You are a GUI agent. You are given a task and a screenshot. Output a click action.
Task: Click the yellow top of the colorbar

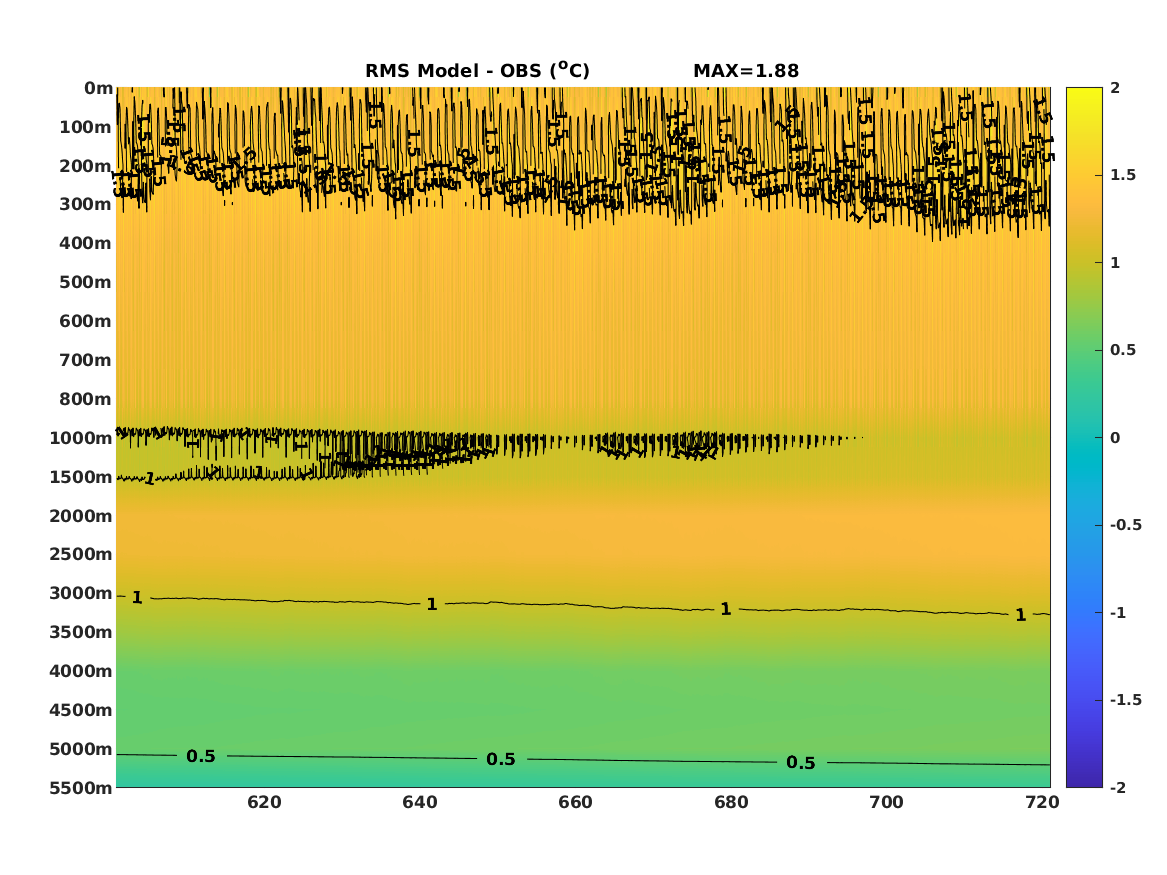[1084, 93]
